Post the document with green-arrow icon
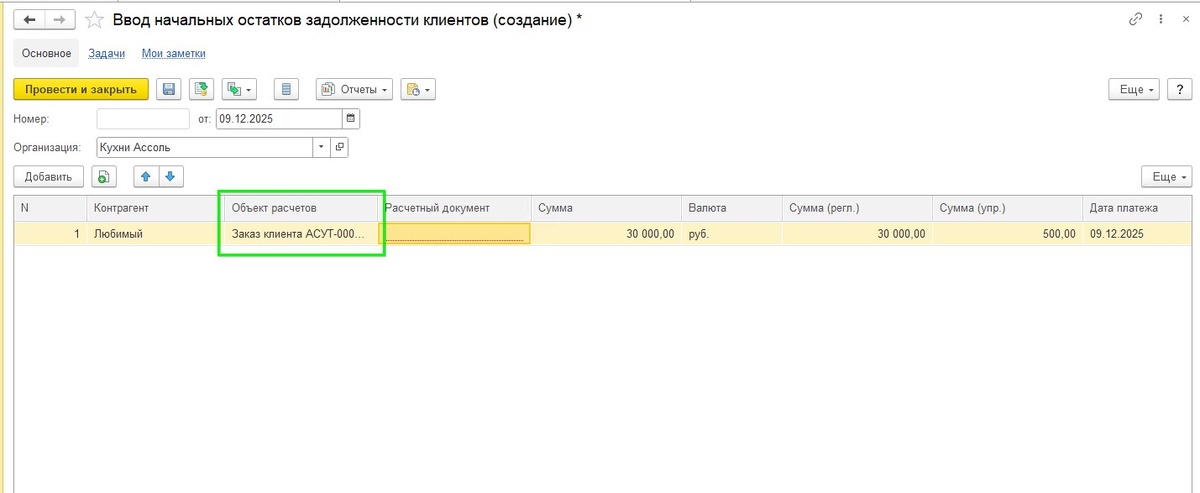The height and width of the screenshot is (493, 1200). click(201, 89)
